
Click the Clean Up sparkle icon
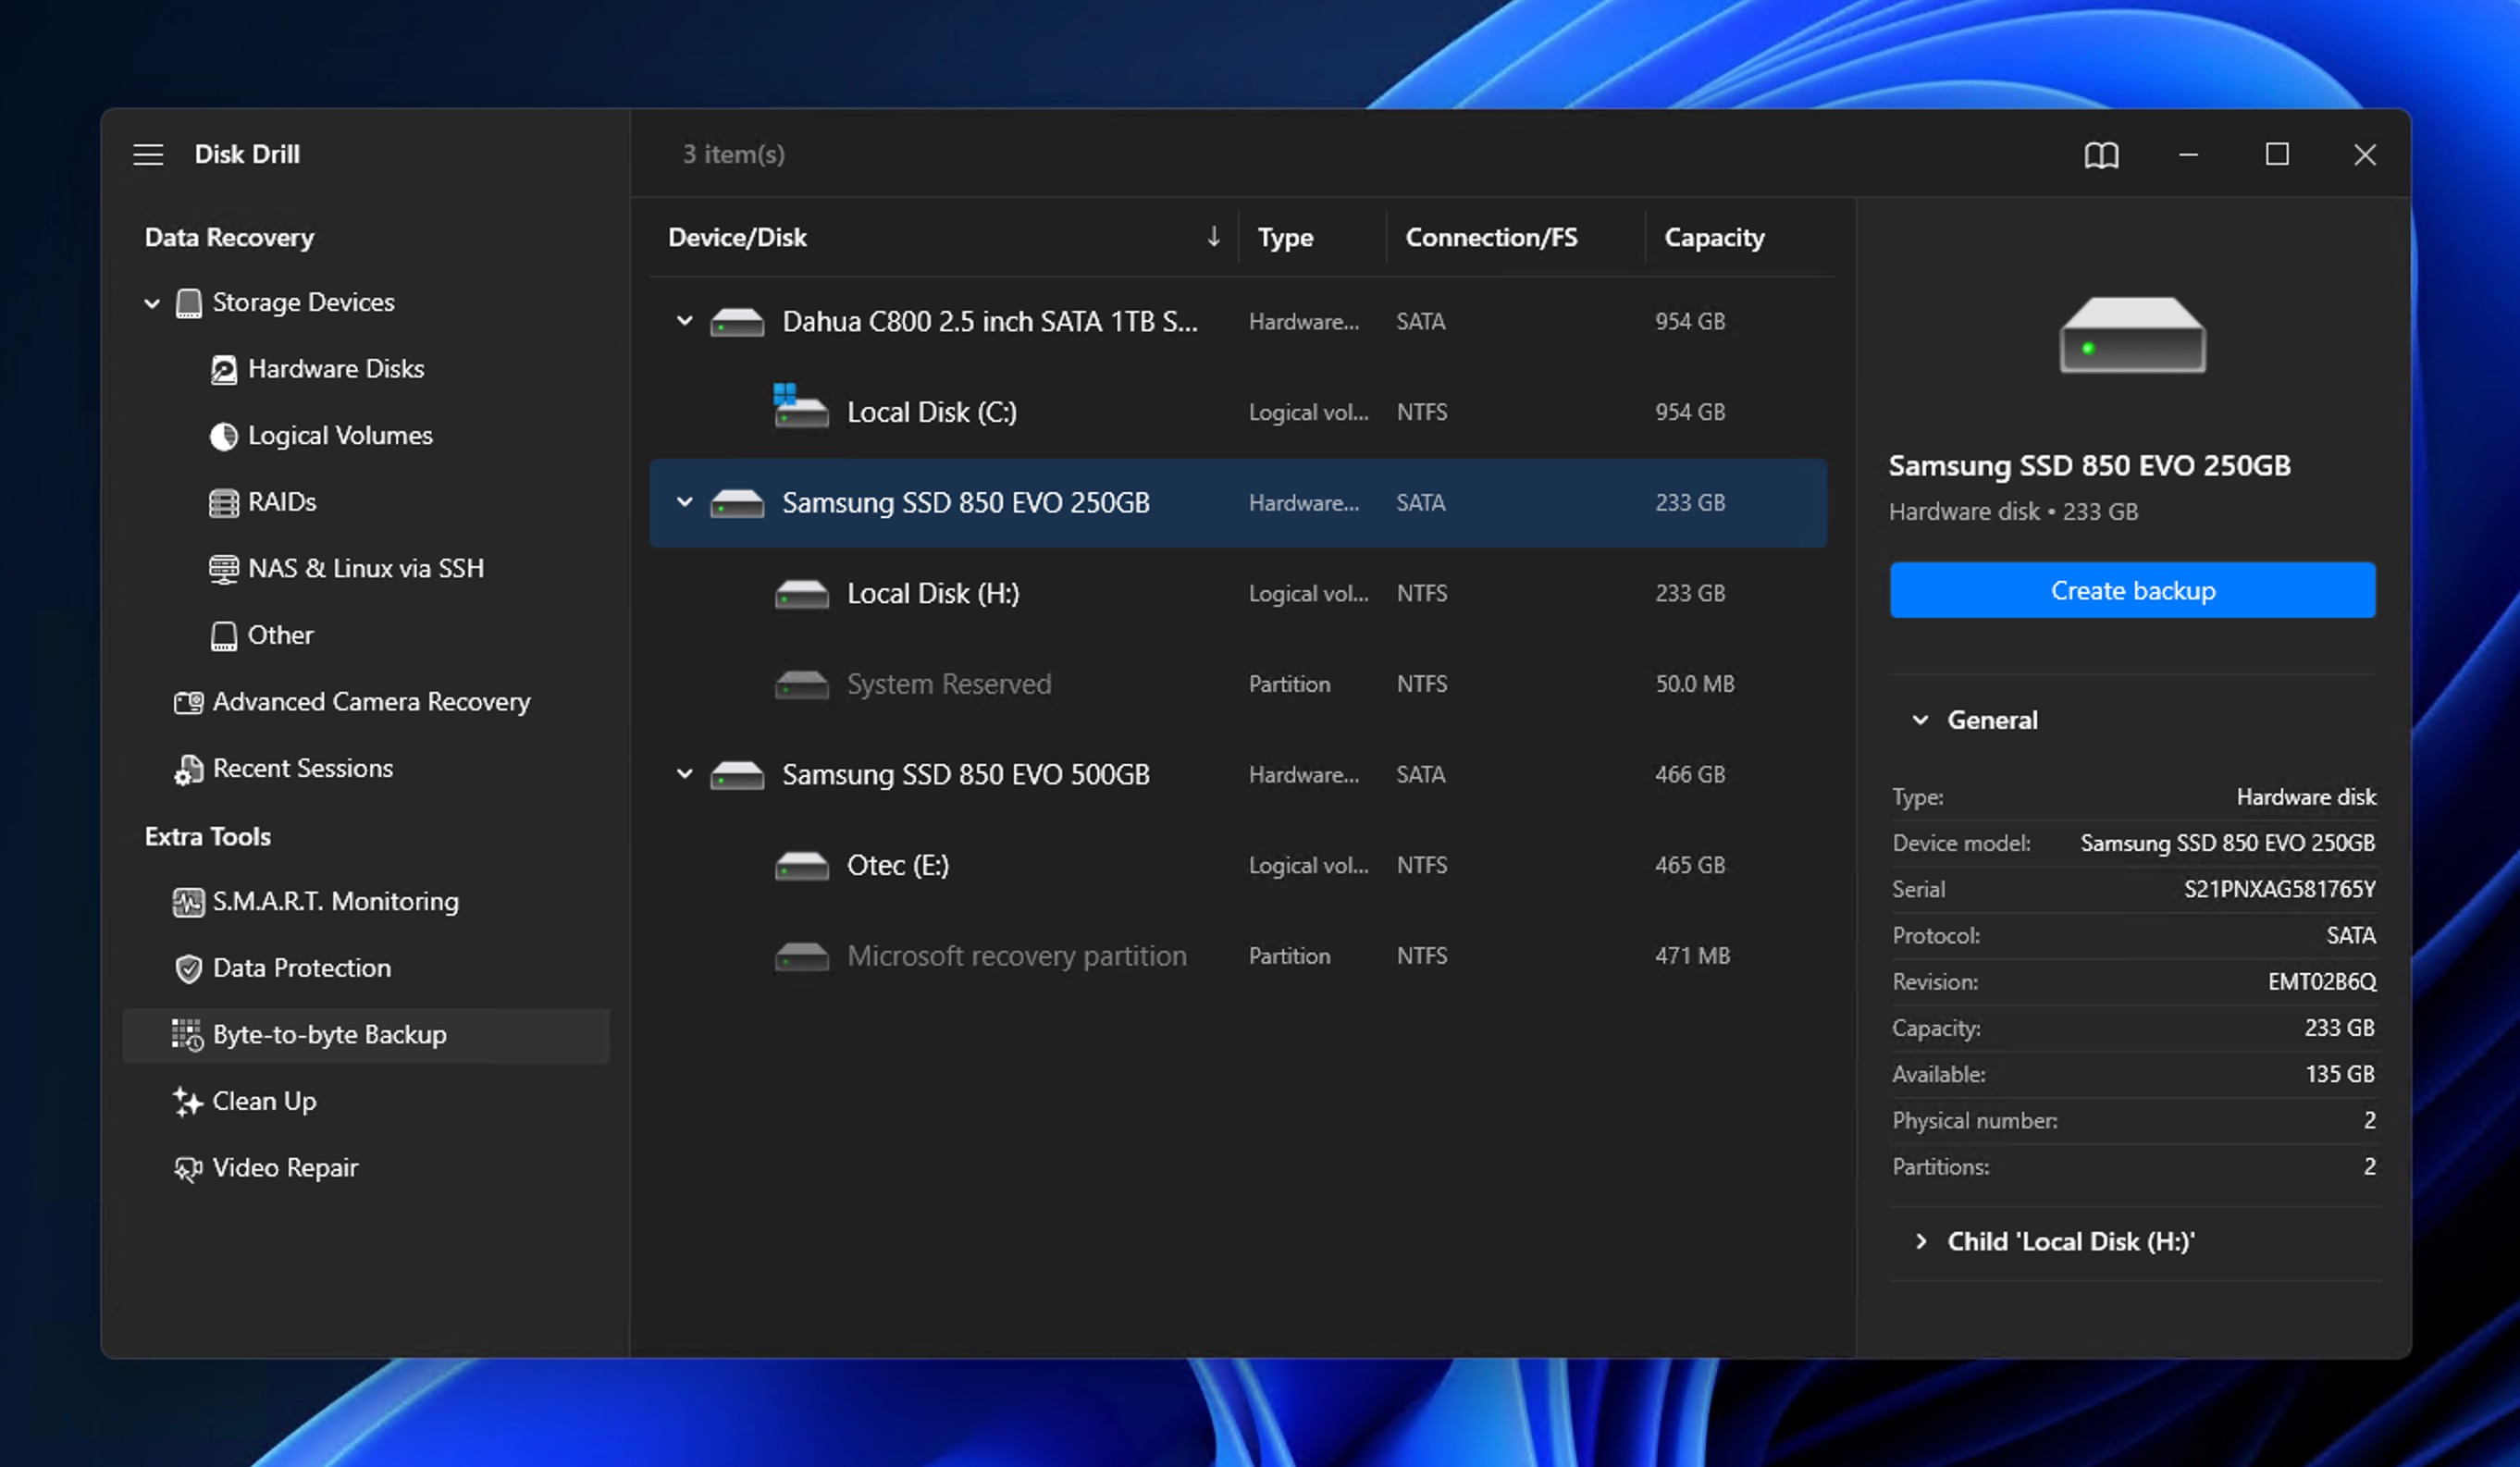pos(187,1101)
